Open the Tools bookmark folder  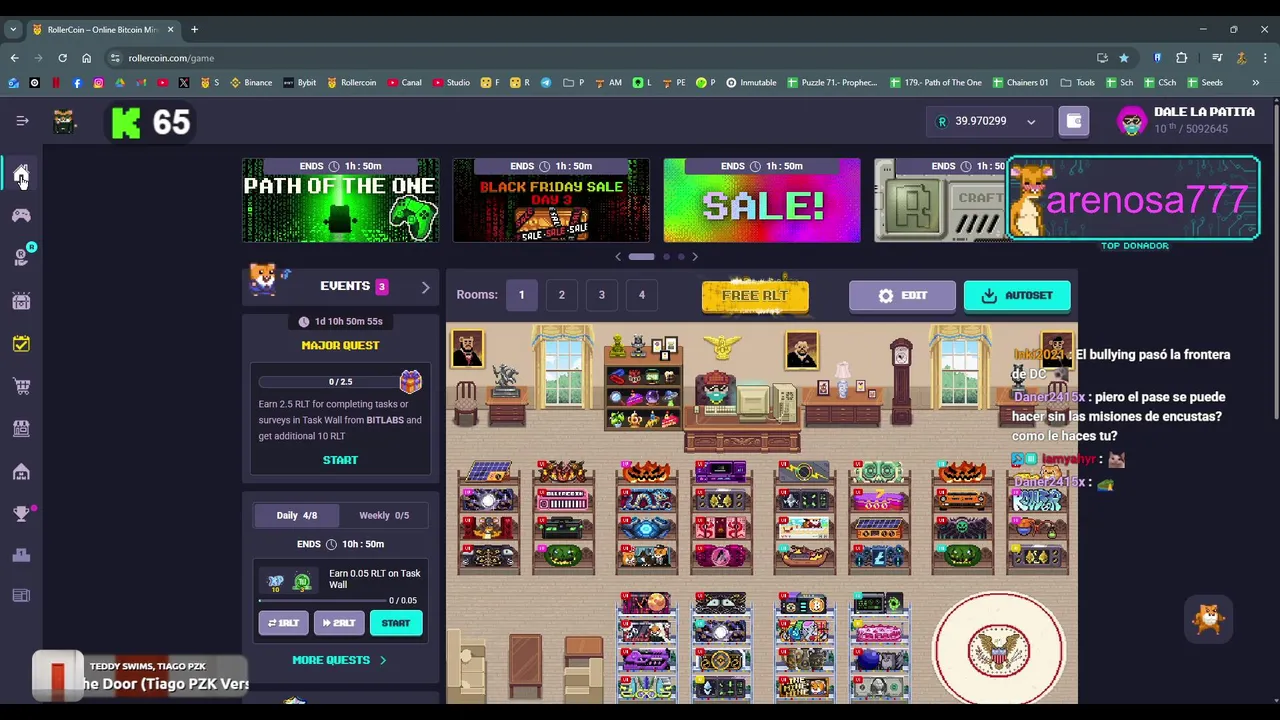(x=1077, y=83)
